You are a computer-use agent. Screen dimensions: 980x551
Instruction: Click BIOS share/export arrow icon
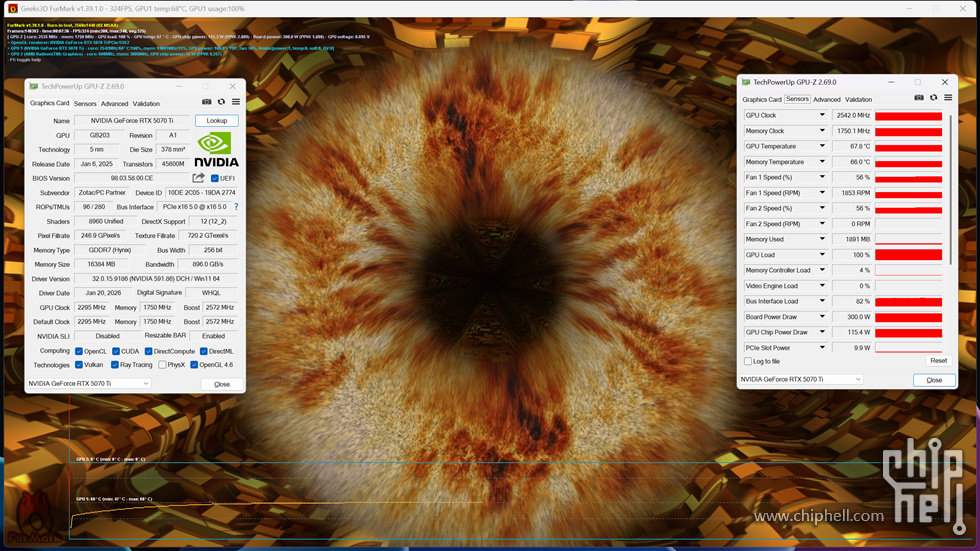(x=198, y=178)
